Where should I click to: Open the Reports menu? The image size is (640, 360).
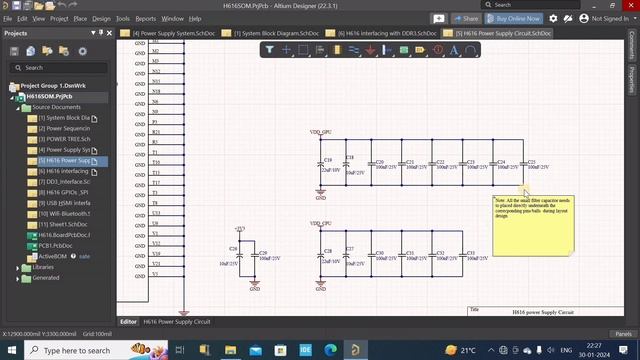[146, 19]
